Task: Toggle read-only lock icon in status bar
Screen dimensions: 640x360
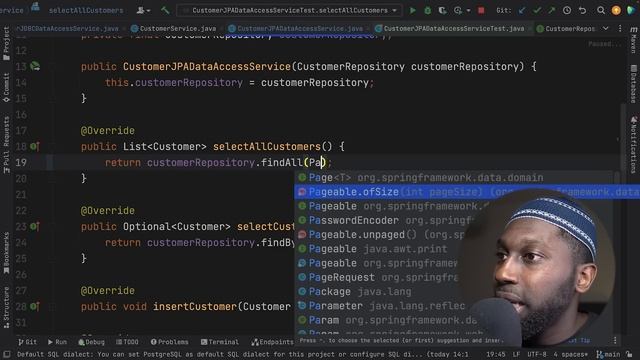Action: click(x=630, y=354)
